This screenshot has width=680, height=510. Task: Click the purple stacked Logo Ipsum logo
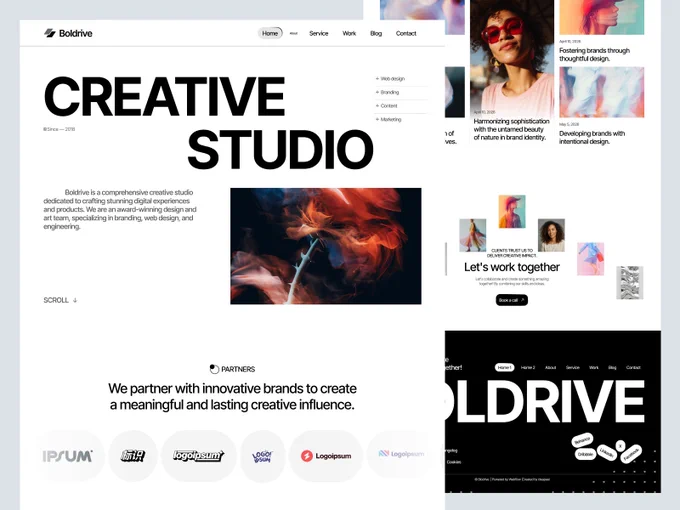tap(262, 457)
